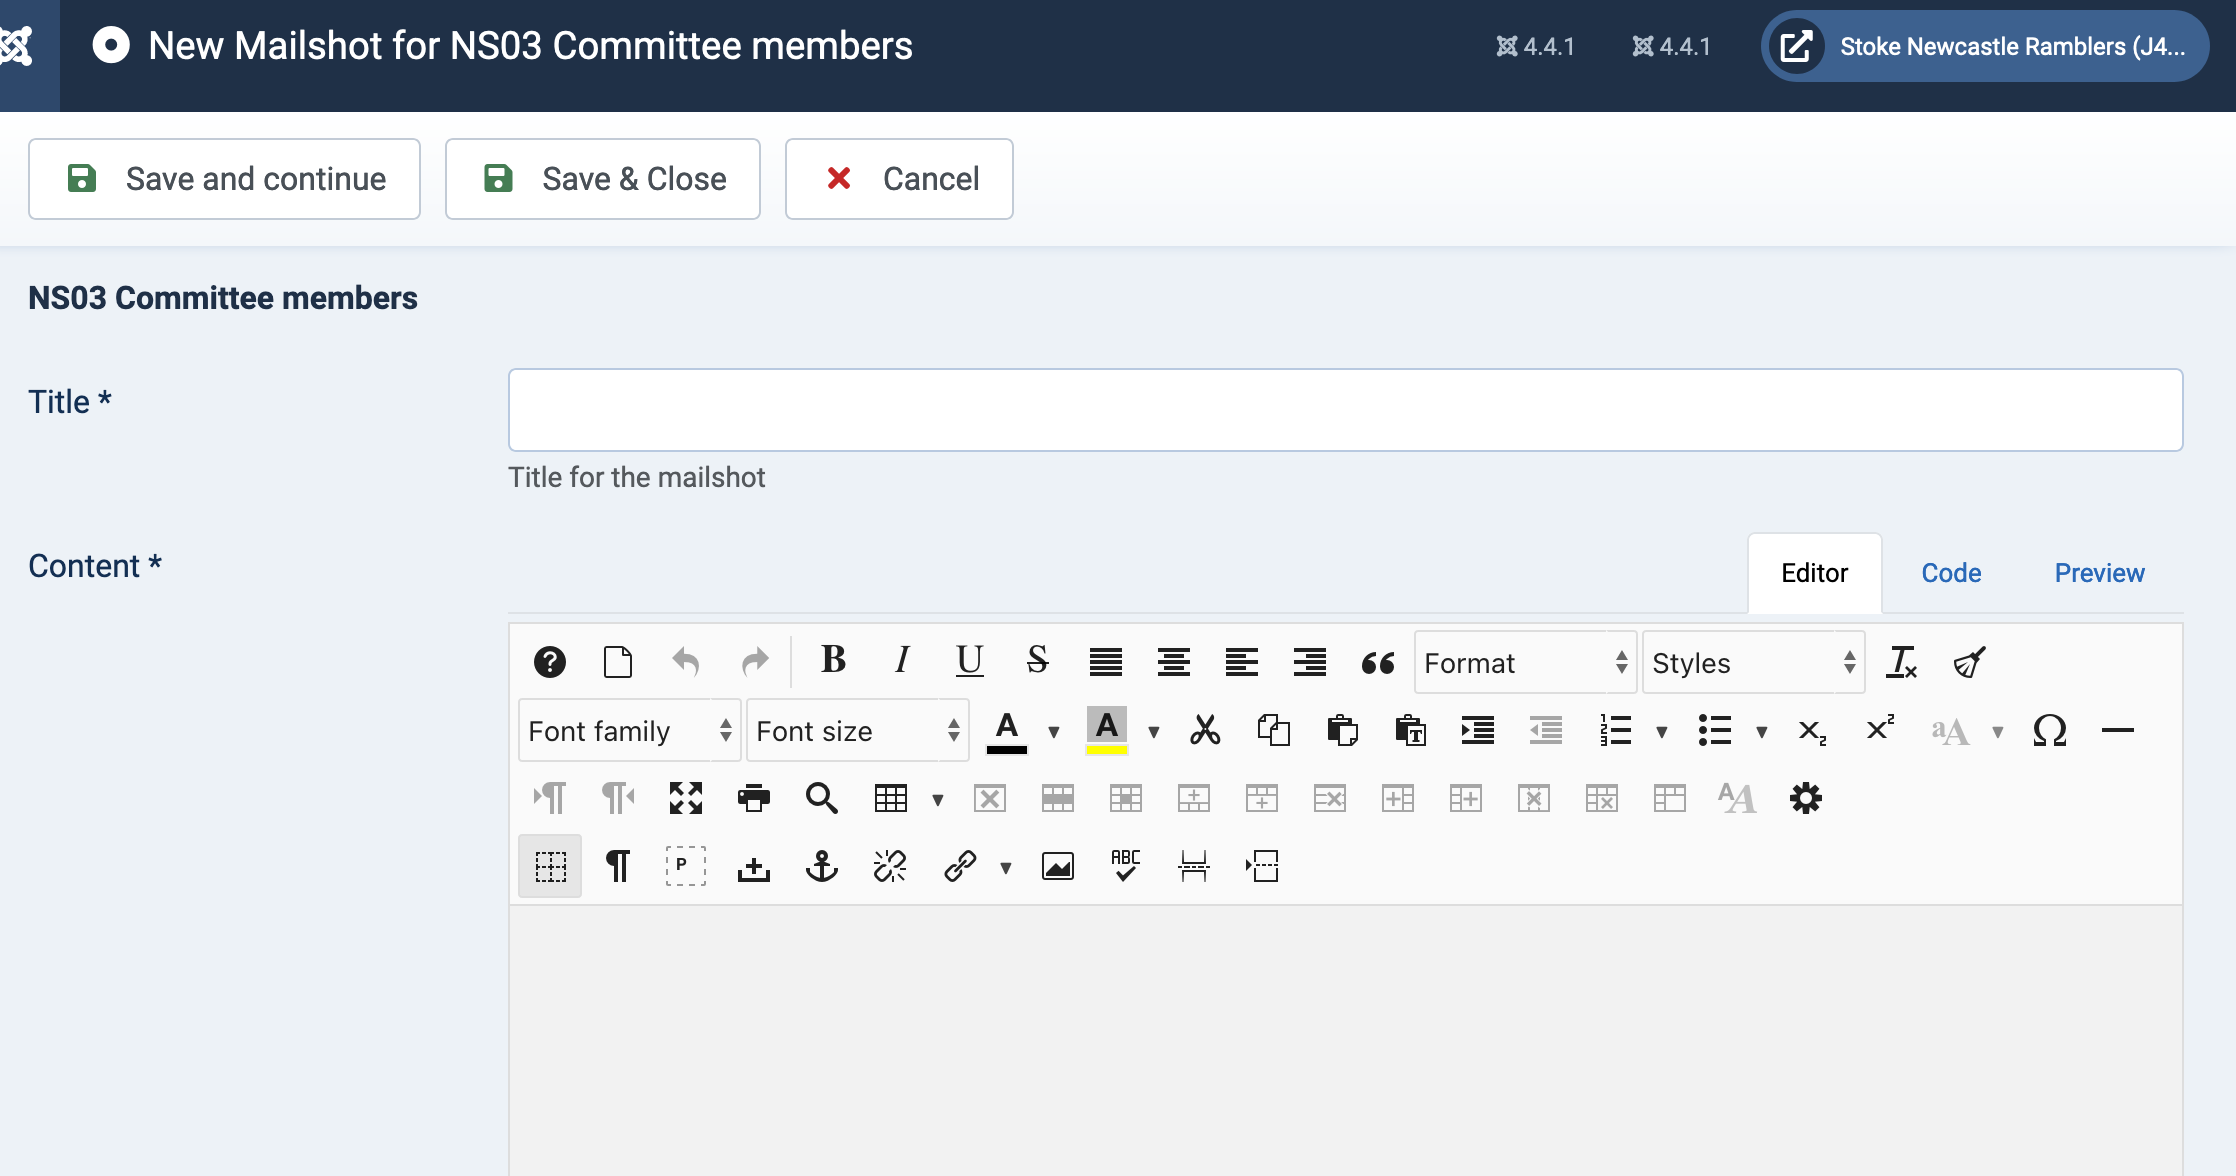Click the cleanup code brush icon
This screenshot has height=1176, width=2236.
1970,662
